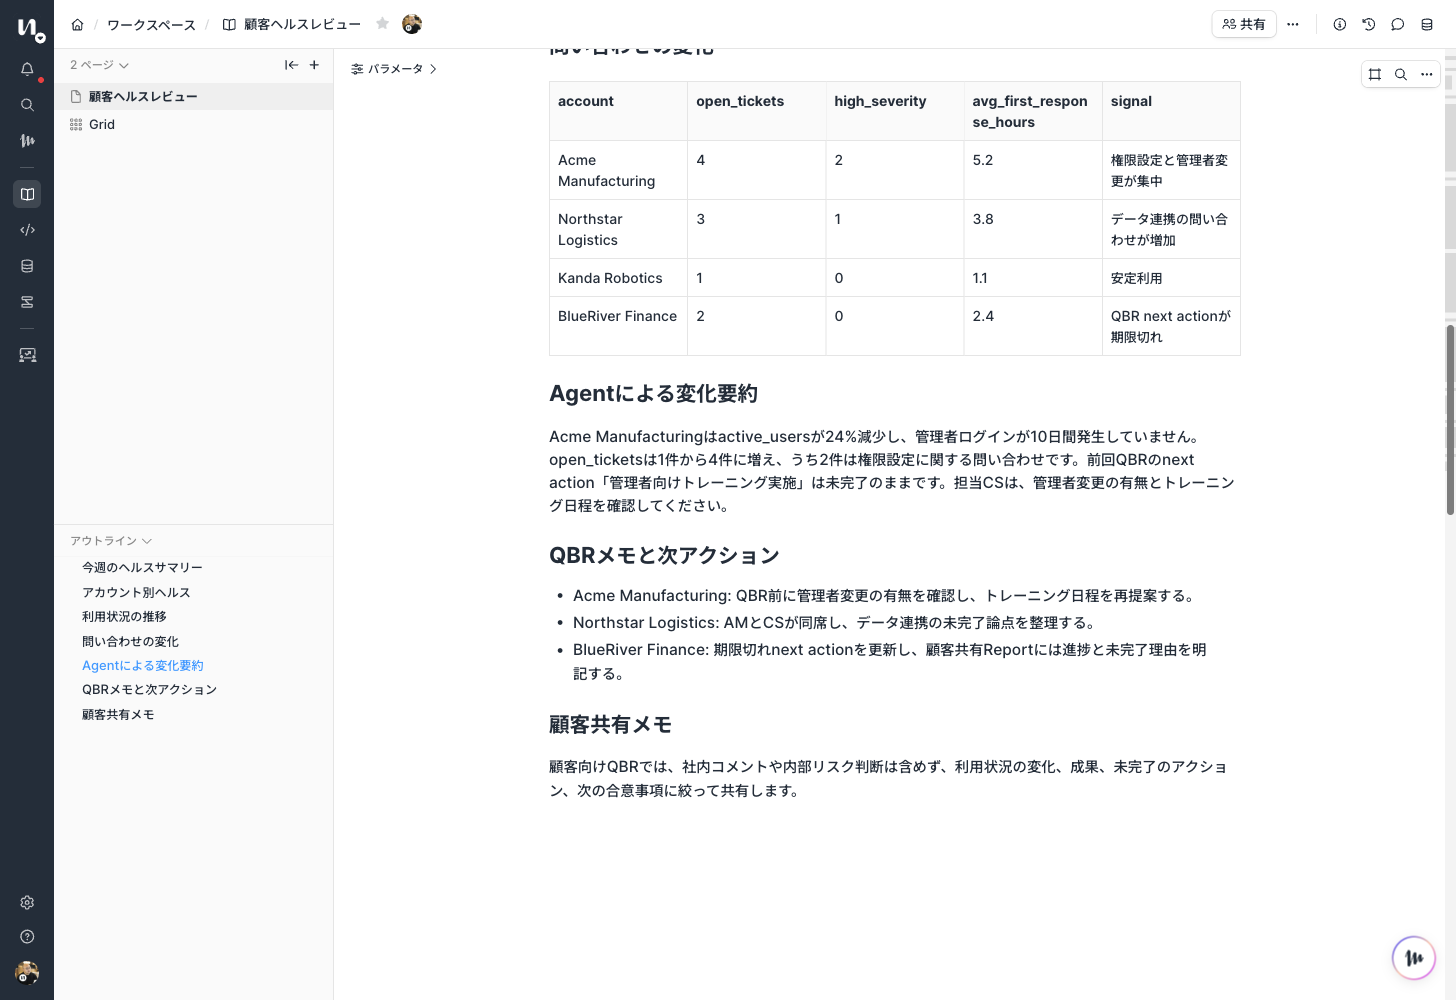Open floating toolbar ellipsis menu
The width and height of the screenshot is (1456, 1000).
coord(1427,74)
